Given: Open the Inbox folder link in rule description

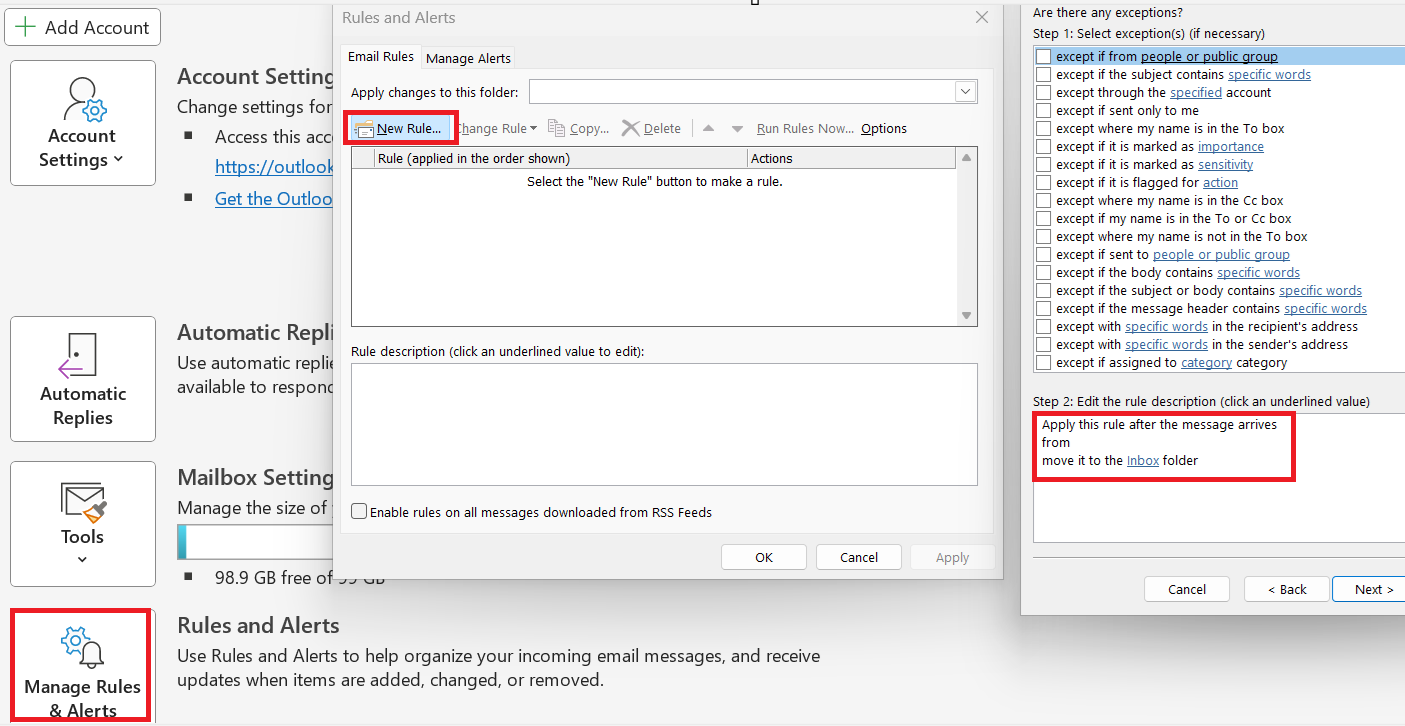Looking at the screenshot, I should [x=1143, y=460].
